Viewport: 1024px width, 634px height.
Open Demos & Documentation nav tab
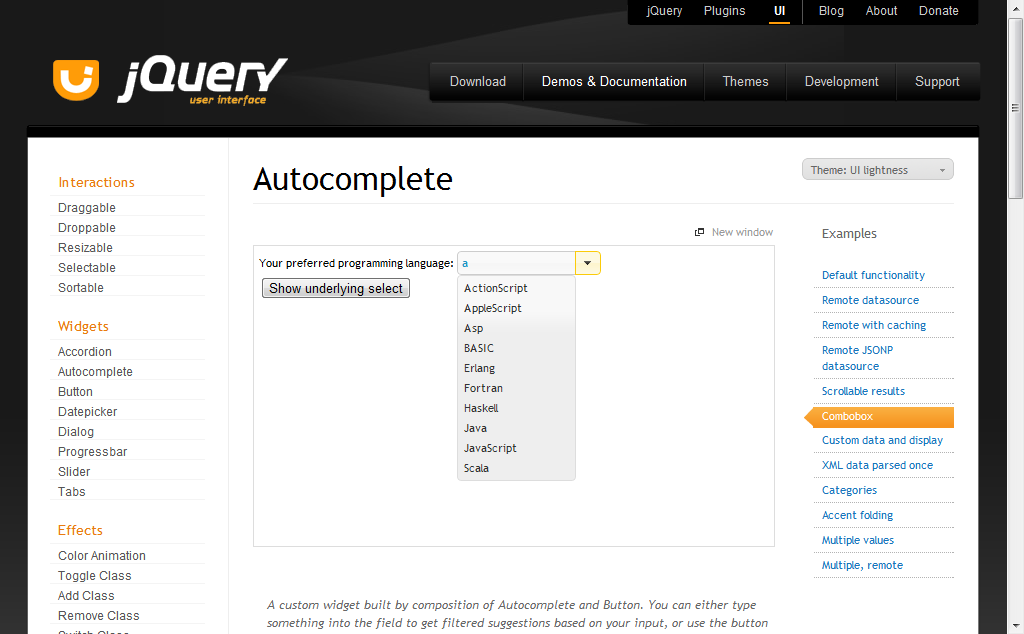click(614, 82)
